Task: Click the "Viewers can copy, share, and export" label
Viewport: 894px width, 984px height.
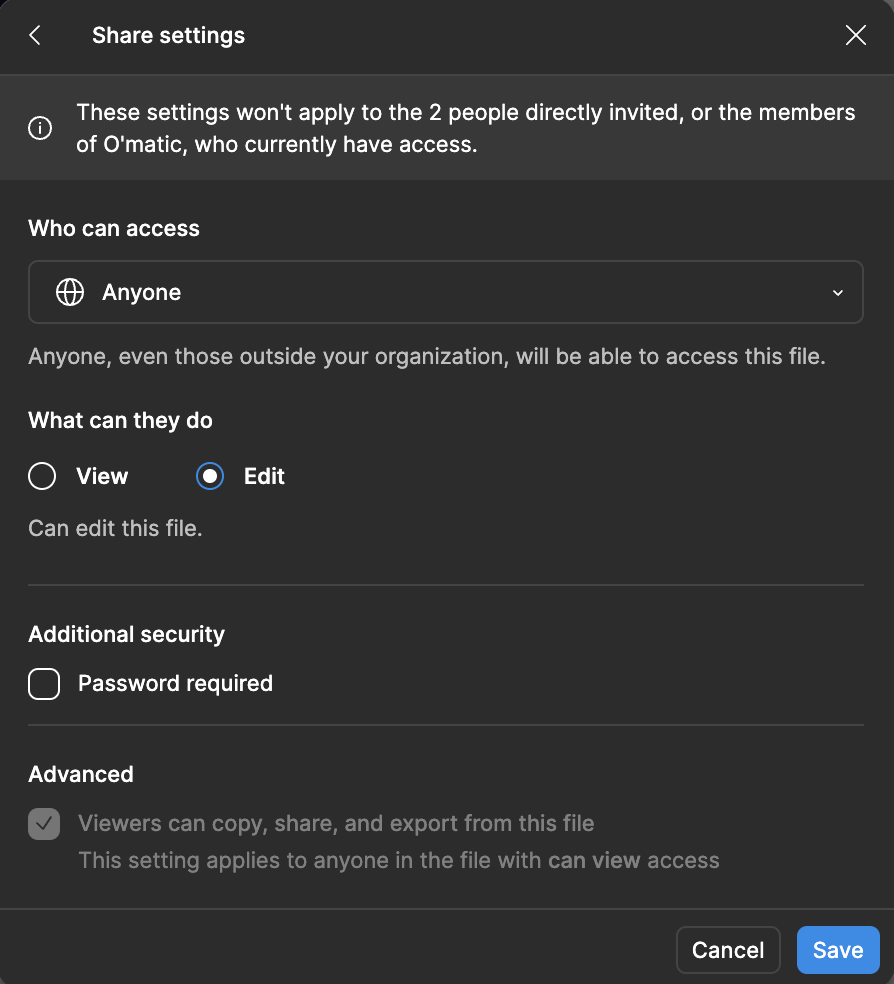Action: pos(336,824)
